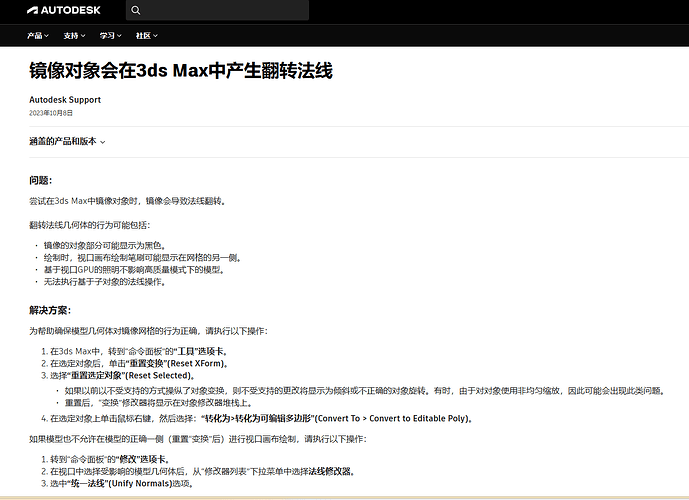Click the Autodesk Support author name
The image size is (689, 500).
click(x=65, y=100)
